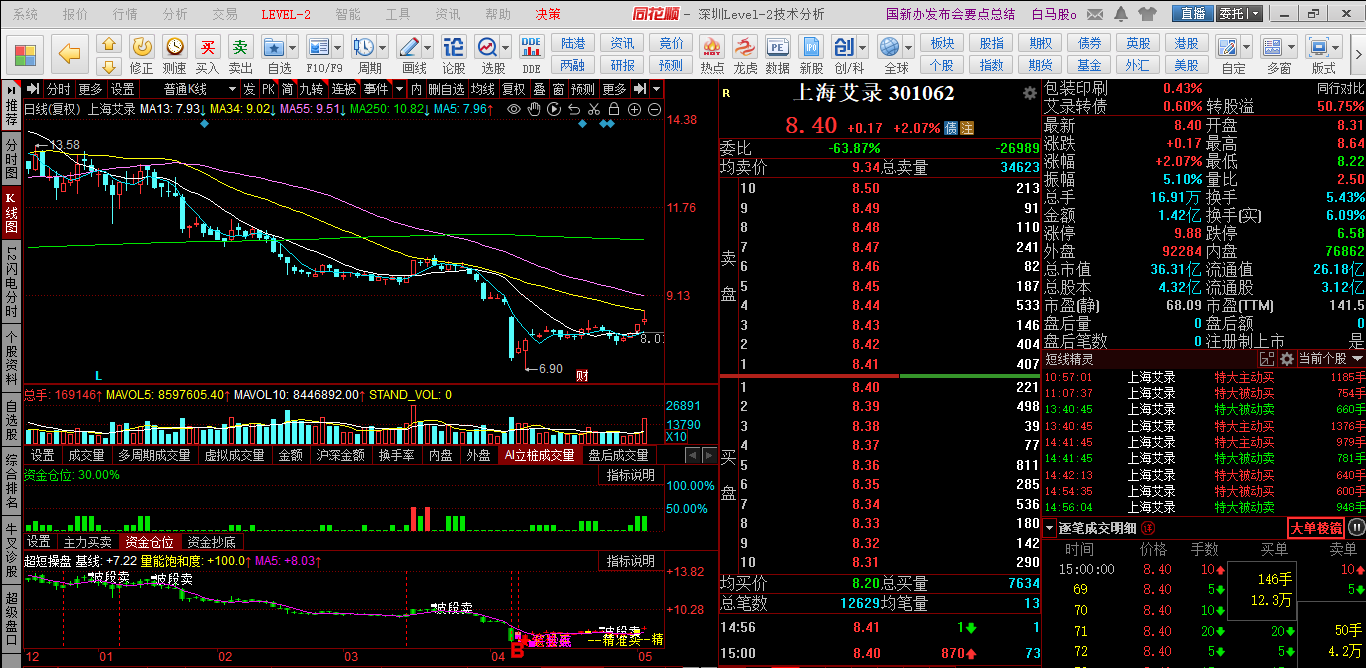The image size is (1366, 668).
Task: Click the 买入 buy icon
Action: [x=208, y=47]
